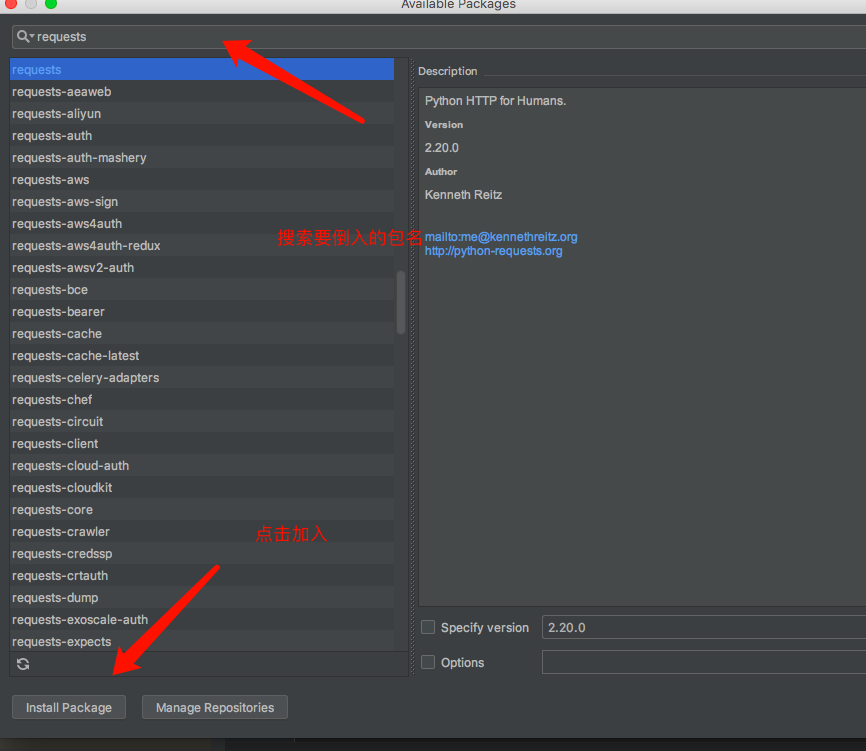Viewport: 866px width, 751px height.
Task: Select the requests-cache package
Action: coord(202,334)
